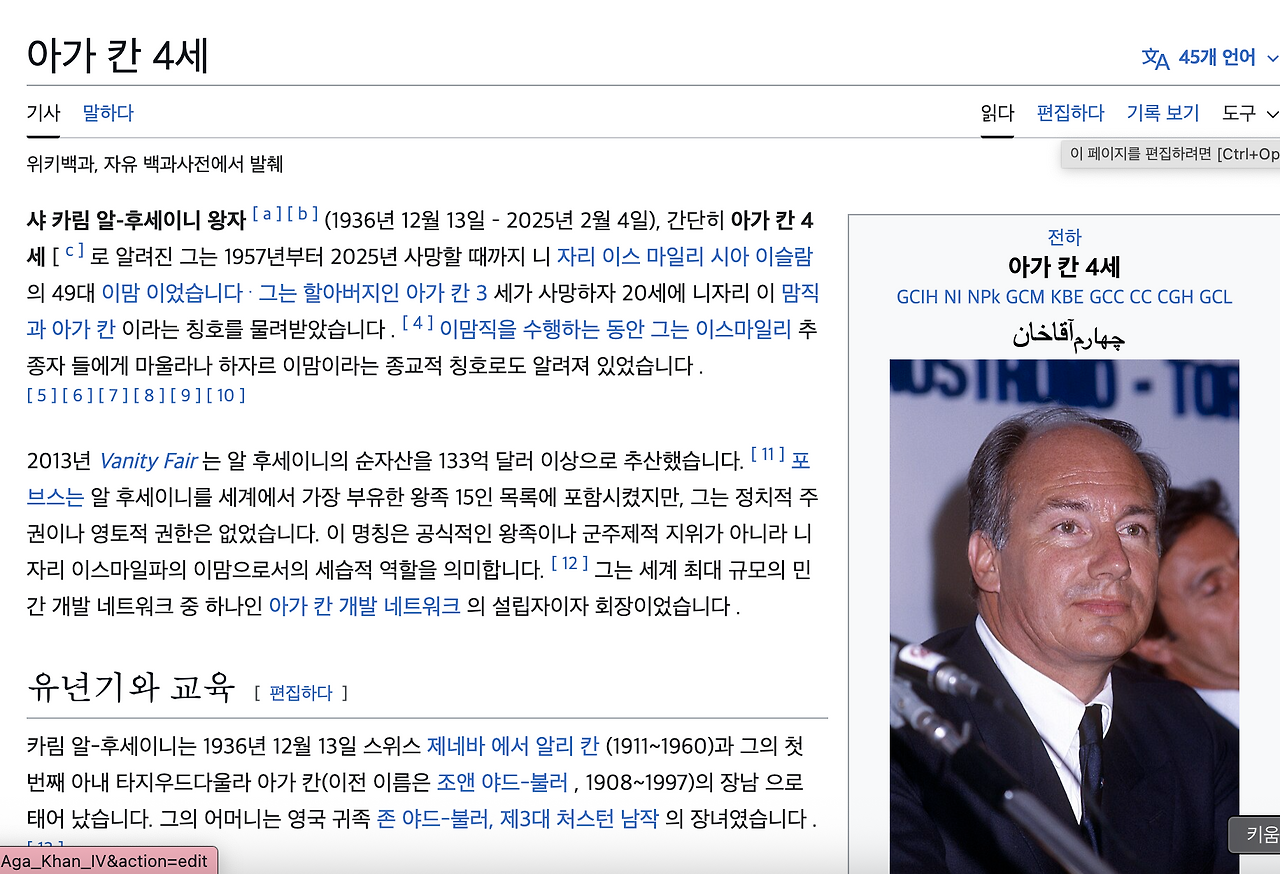Open footnote [c] in the intro
The height and width of the screenshot is (874, 1280).
point(73,250)
